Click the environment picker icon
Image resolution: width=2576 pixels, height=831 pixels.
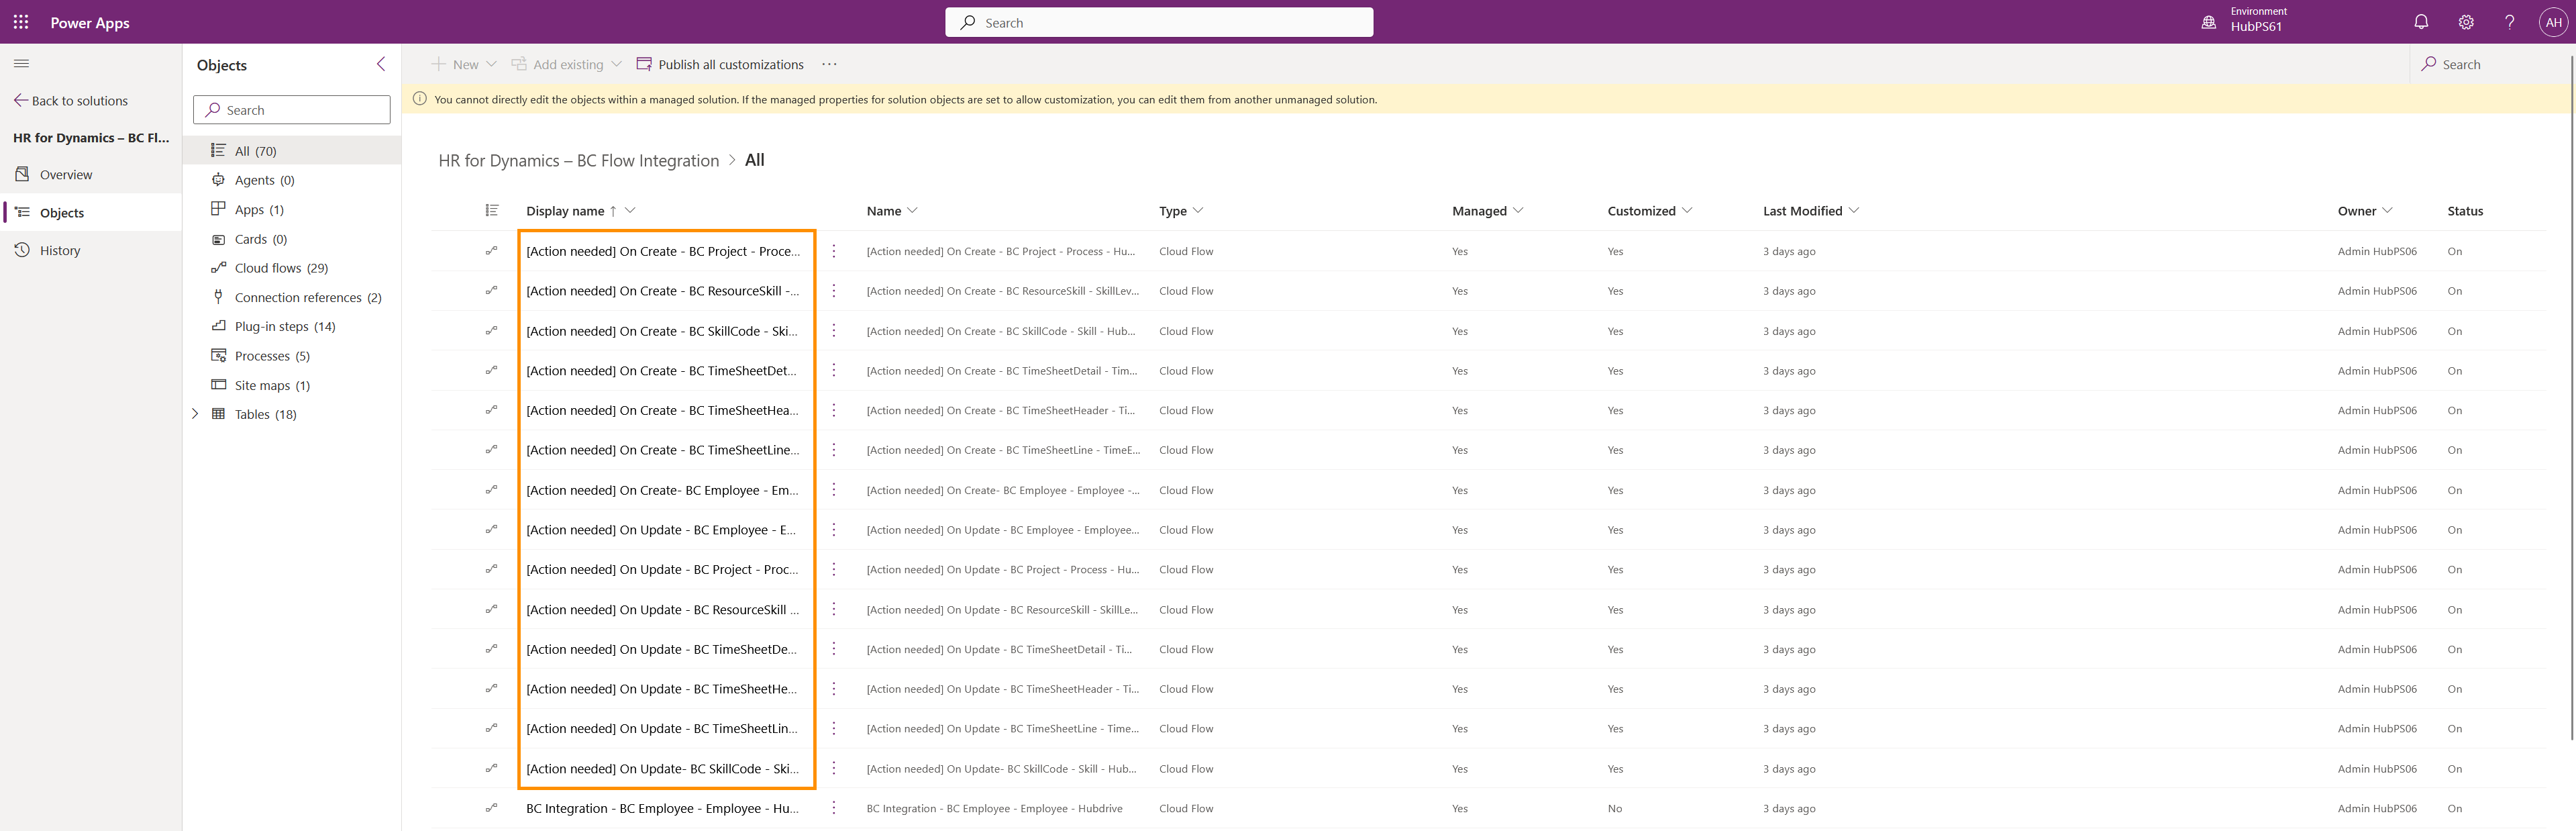2208,22
